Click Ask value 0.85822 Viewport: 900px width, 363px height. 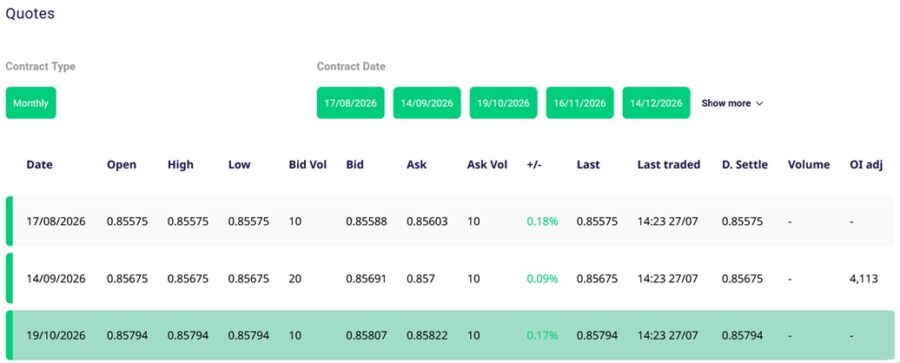(427, 335)
